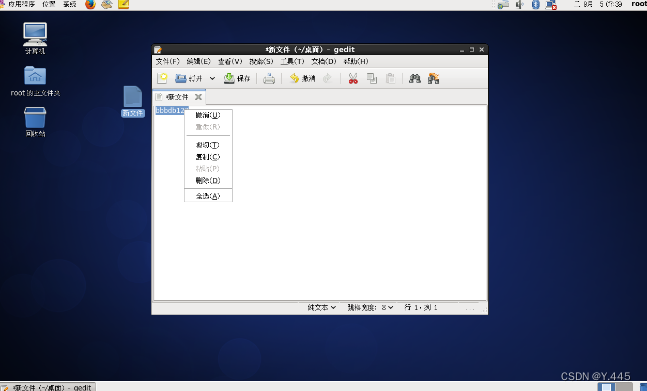
Task: Open the 纯文本 syntax dropdown in the status bar
Action: [x=322, y=307]
